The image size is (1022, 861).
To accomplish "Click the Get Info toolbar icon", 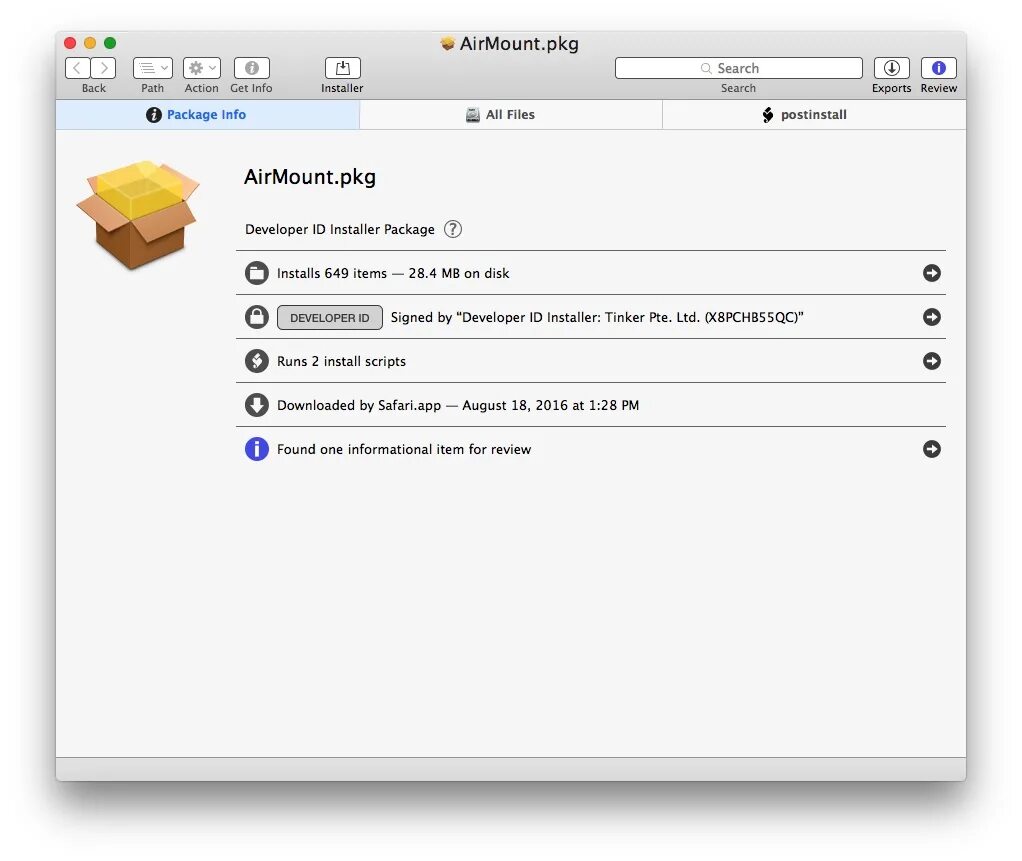I will (252, 68).
